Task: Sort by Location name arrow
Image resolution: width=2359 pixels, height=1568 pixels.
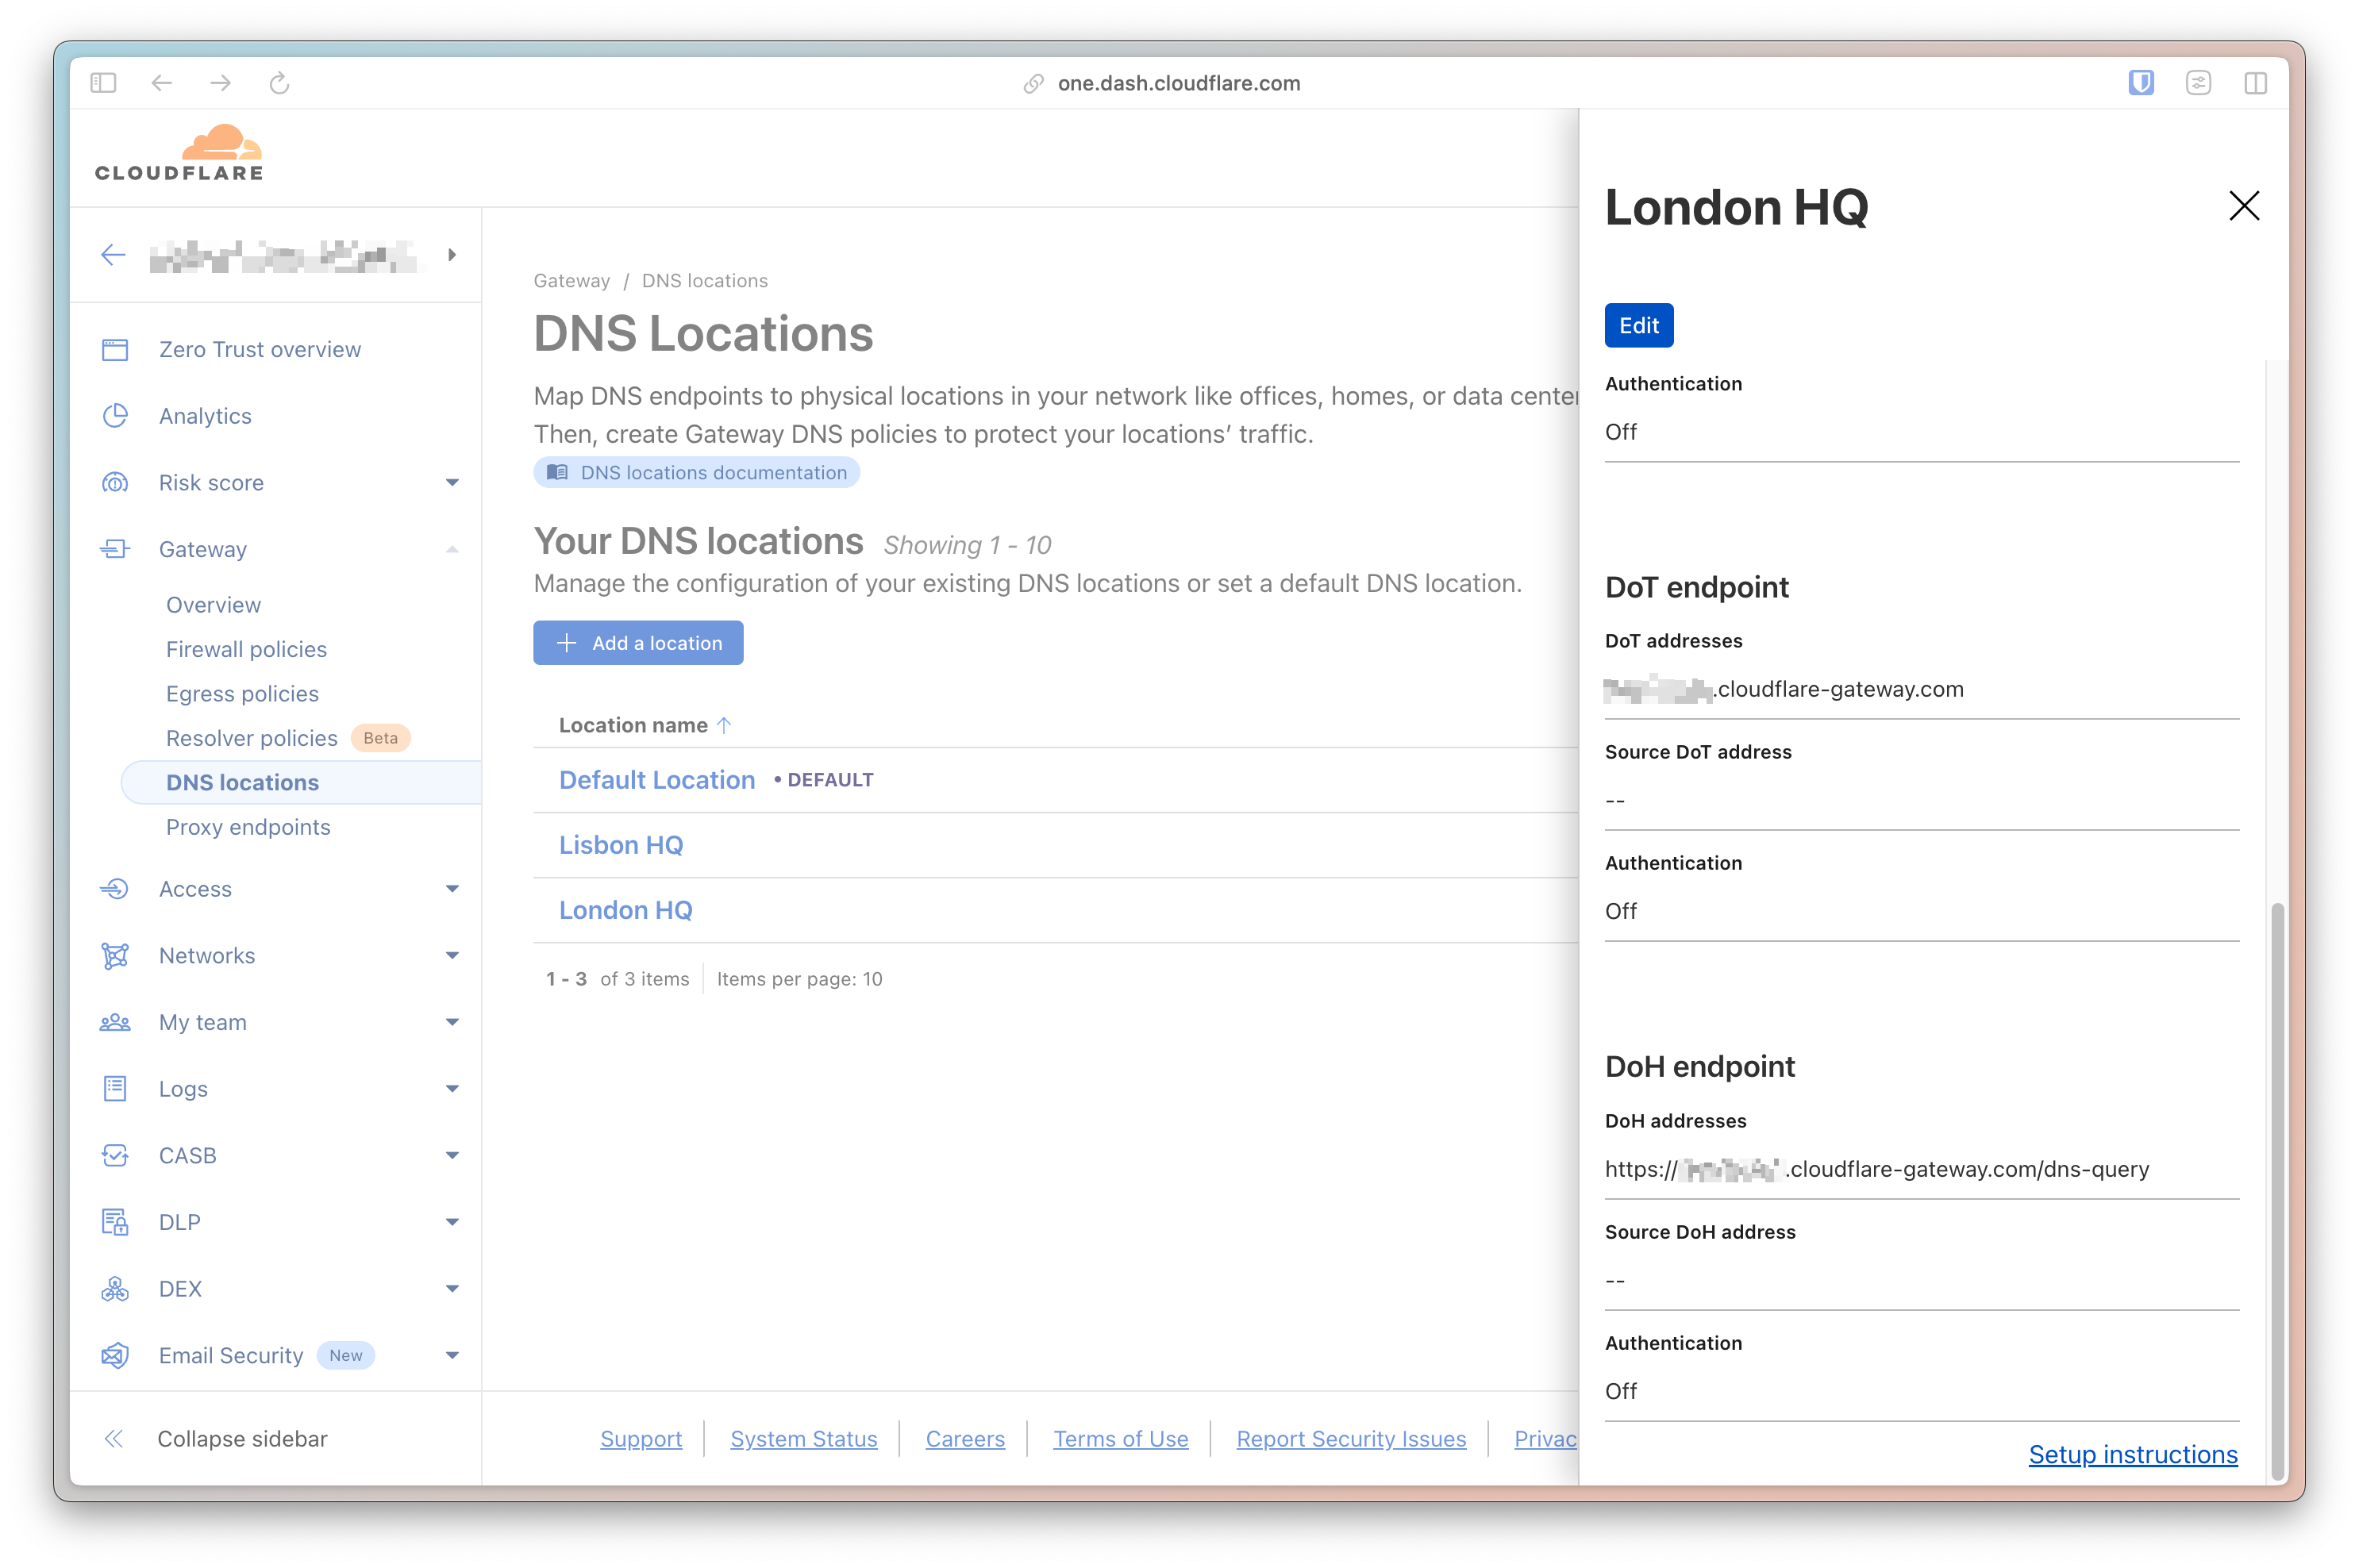Action: [725, 725]
